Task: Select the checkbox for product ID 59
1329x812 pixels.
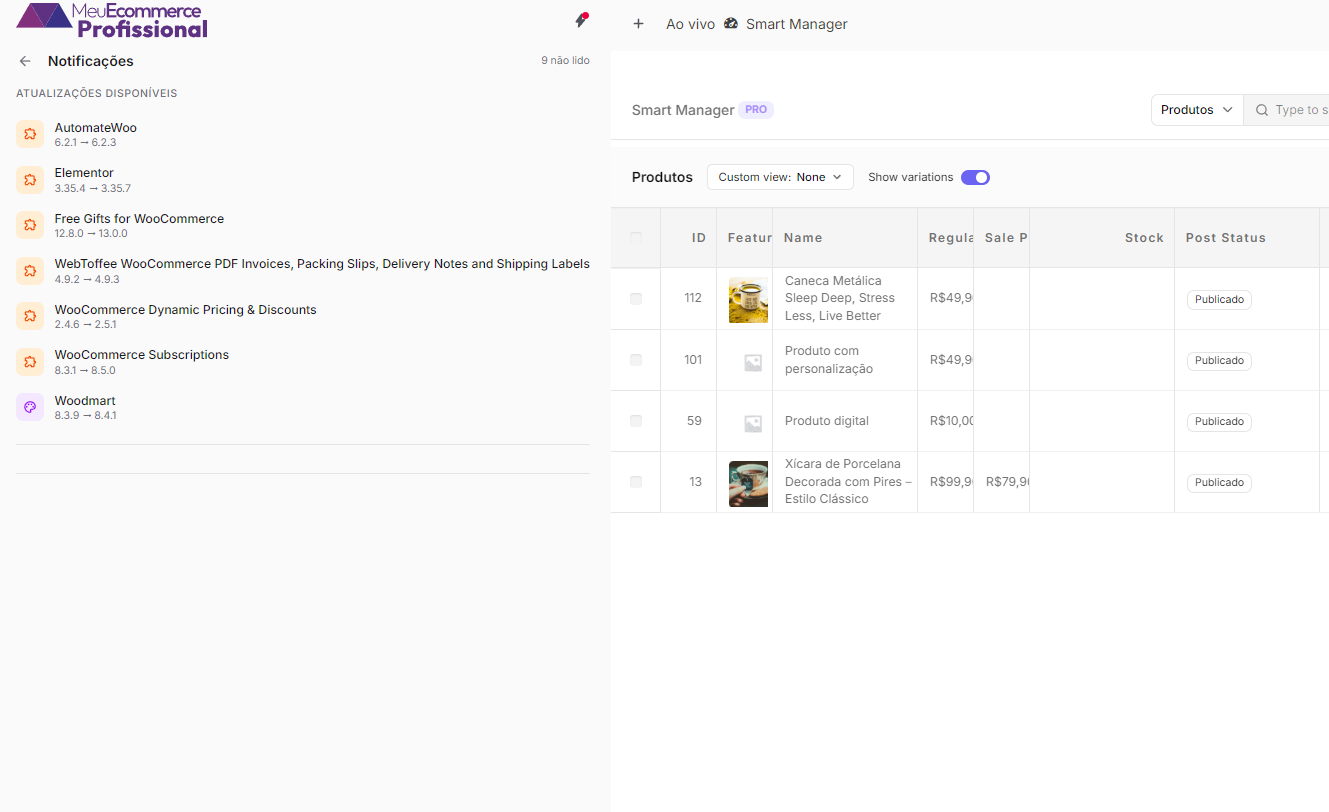Action: [x=636, y=421]
